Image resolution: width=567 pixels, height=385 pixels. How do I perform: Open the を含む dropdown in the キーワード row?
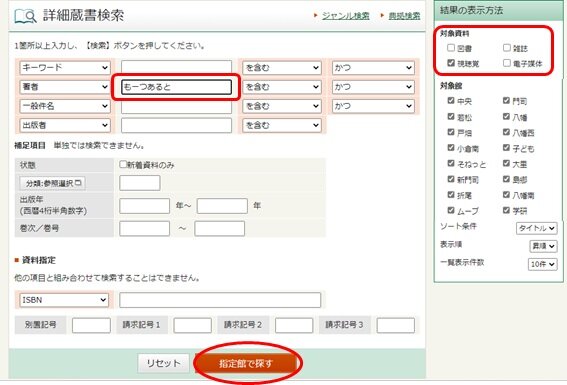pos(282,68)
